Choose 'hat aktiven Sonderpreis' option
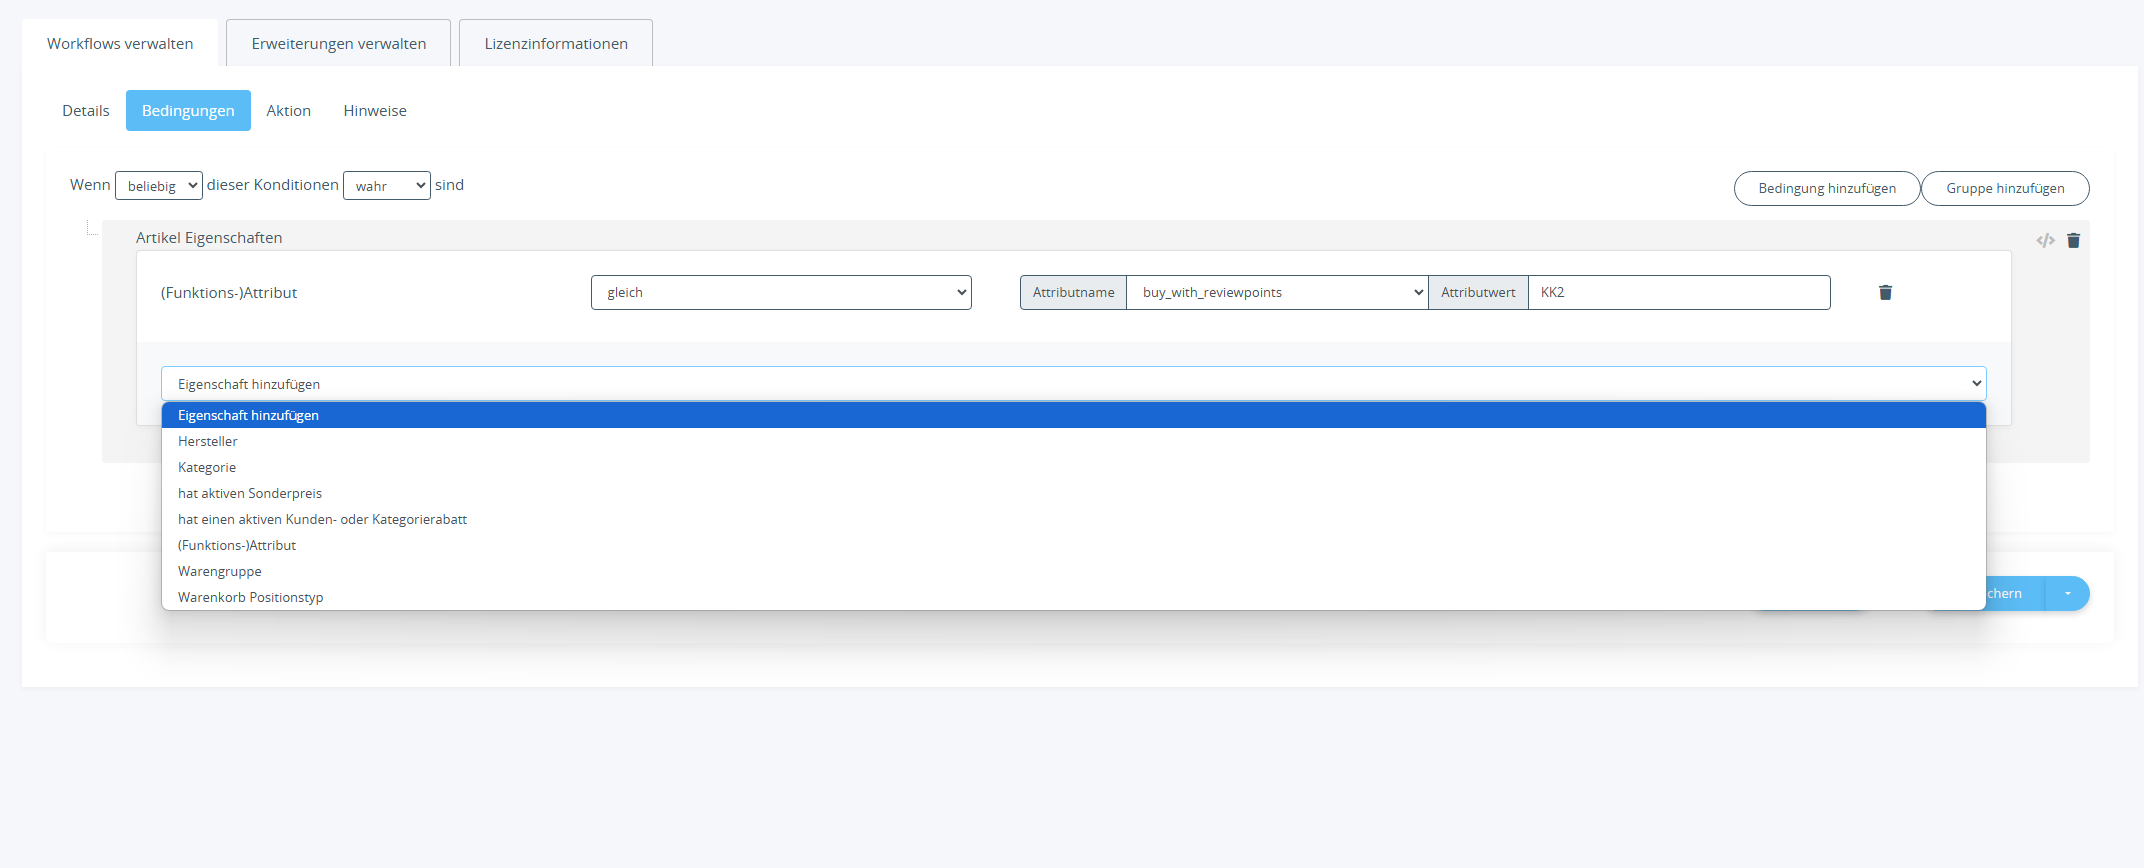The image size is (2144, 868). (x=1074, y=493)
